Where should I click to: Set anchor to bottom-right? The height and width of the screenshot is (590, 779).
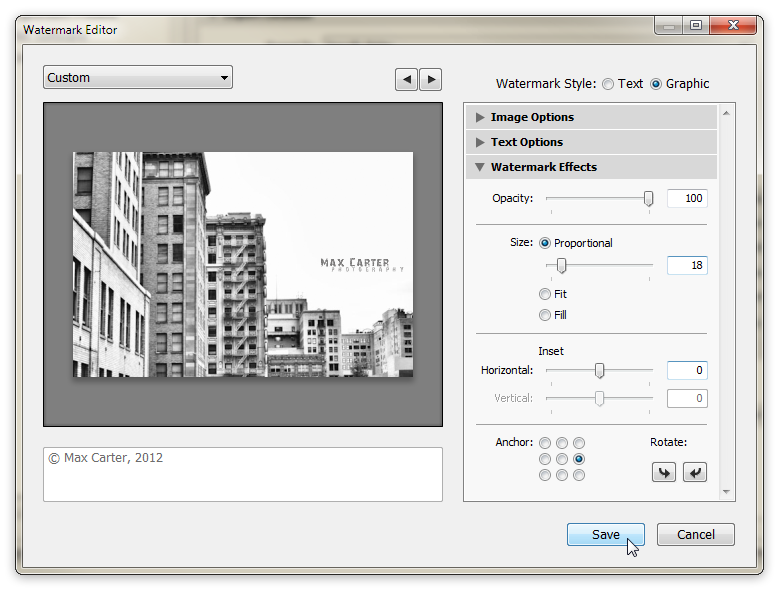pyautogui.click(x=579, y=475)
